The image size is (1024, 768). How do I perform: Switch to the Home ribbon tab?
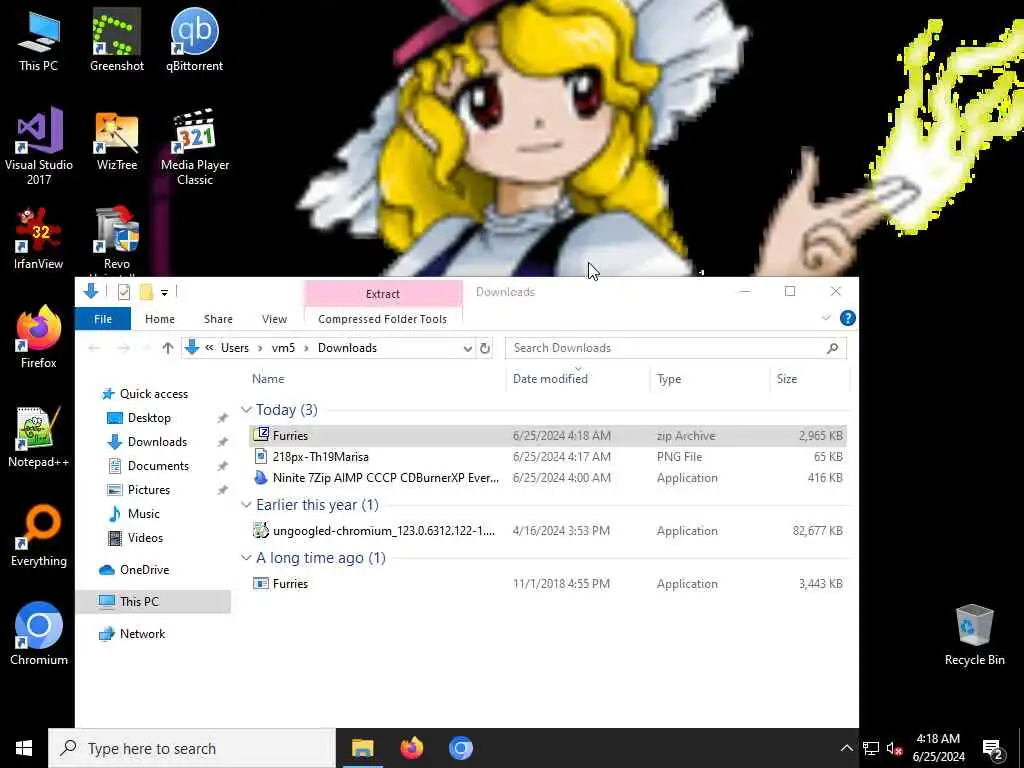[x=160, y=319]
